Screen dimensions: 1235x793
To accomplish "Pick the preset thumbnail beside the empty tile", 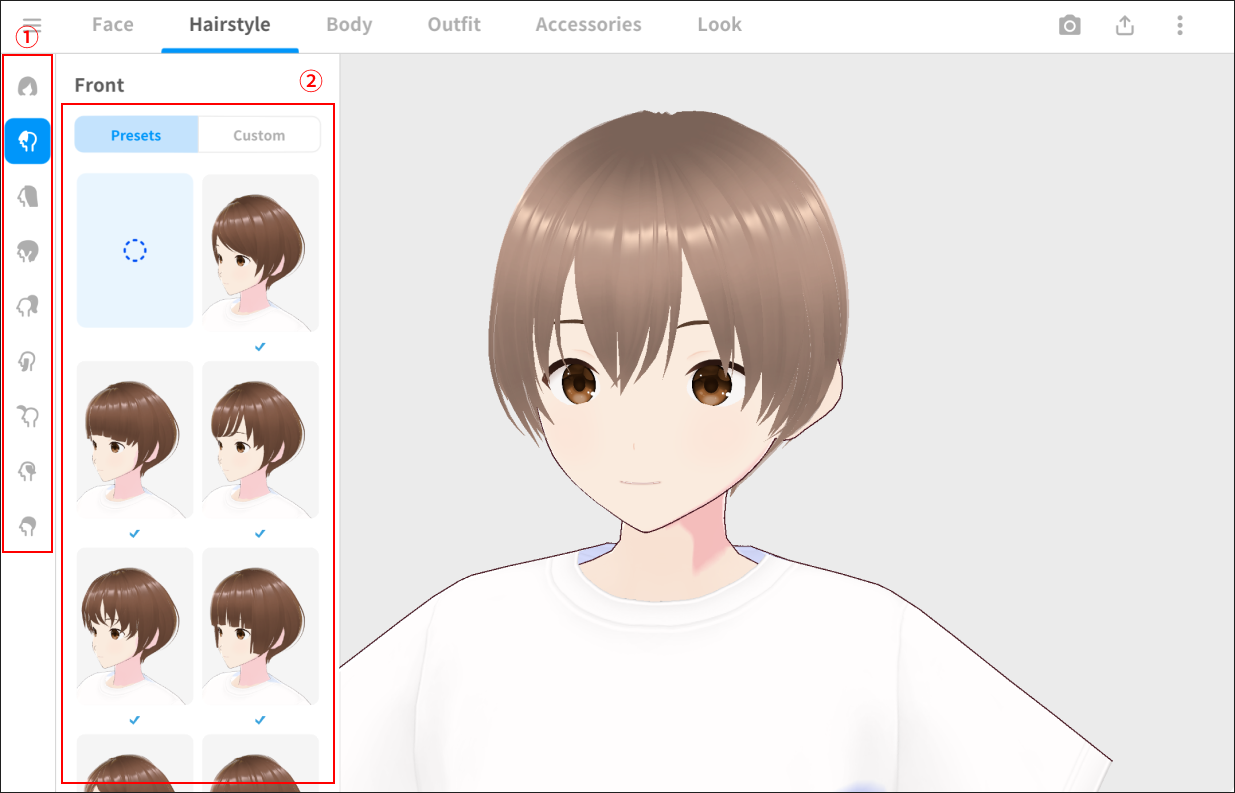I will (x=260, y=252).
